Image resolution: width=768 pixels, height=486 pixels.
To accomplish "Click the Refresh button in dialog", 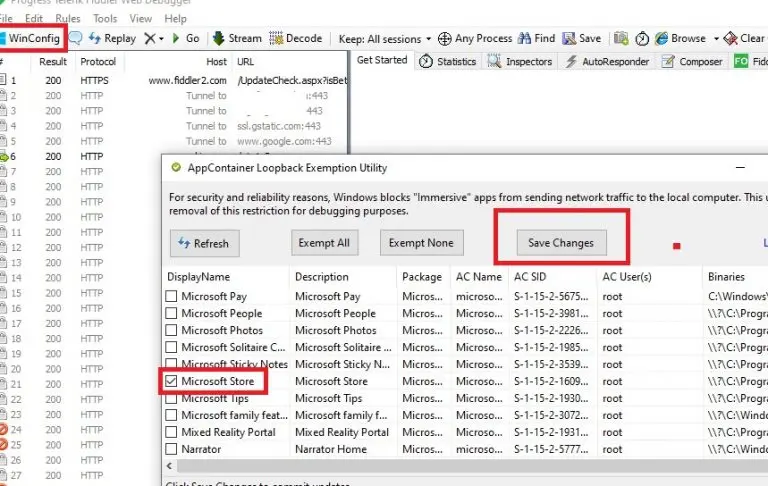I will coord(205,243).
